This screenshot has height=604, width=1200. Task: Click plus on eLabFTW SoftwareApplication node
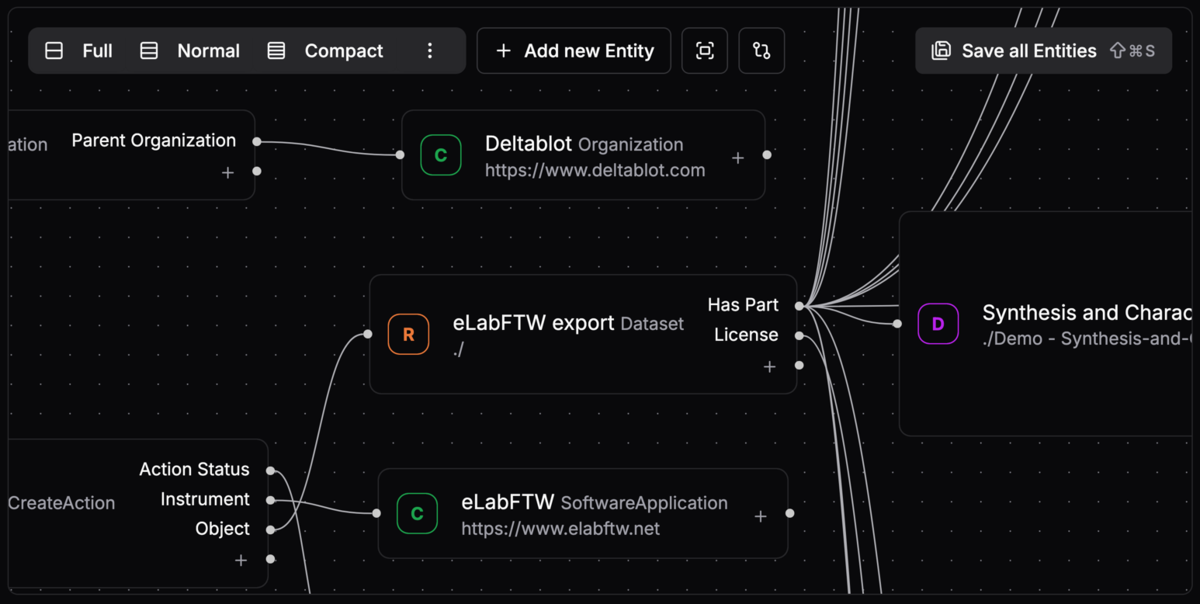tap(760, 516)
